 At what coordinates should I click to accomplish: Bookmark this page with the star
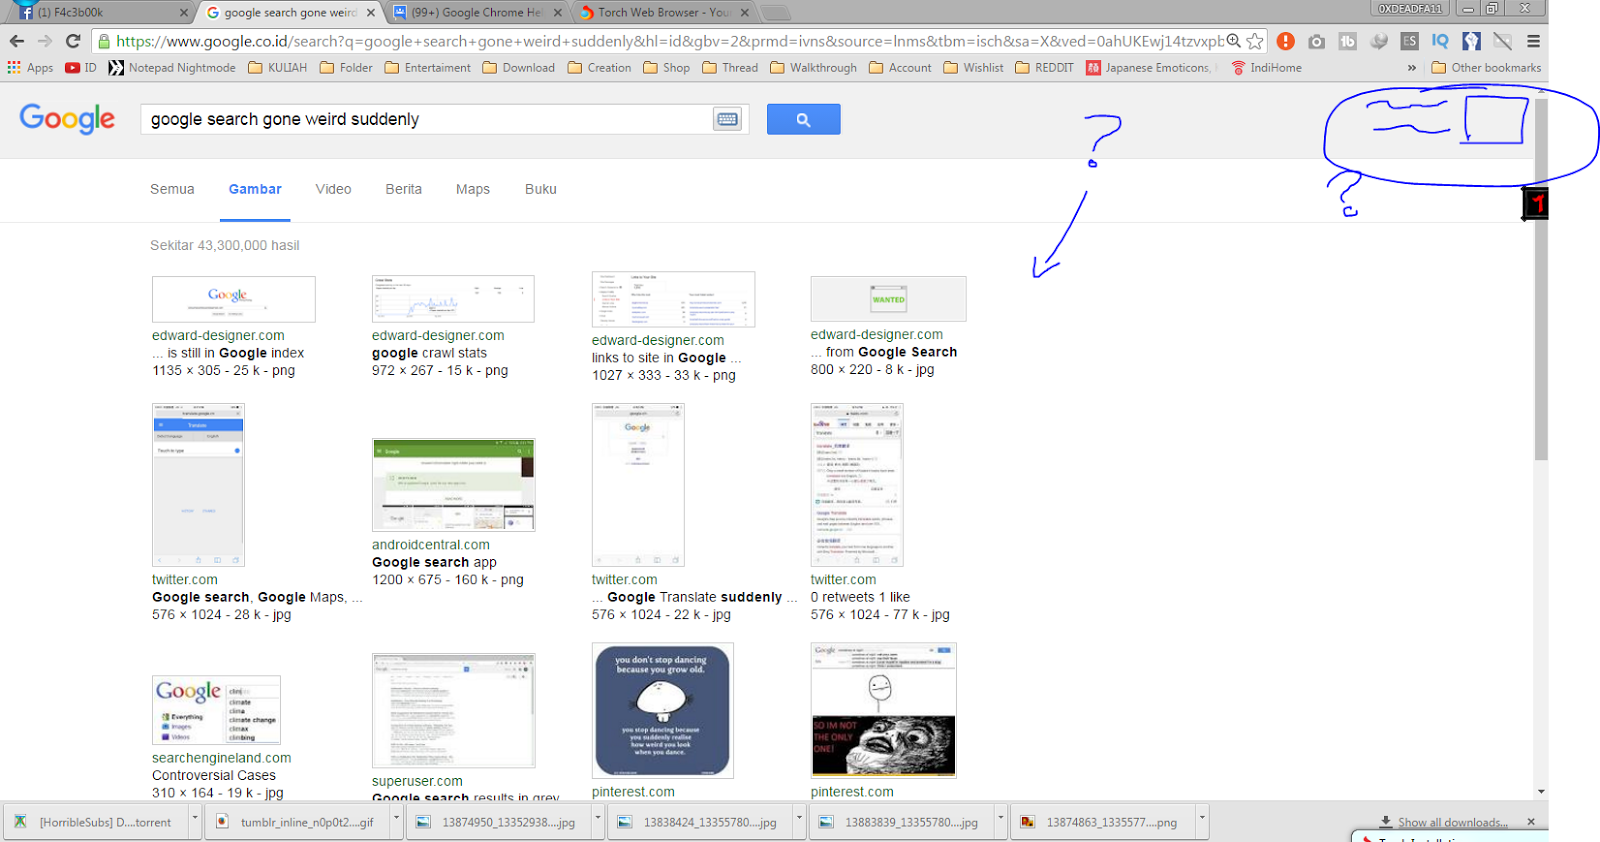point(1255,41)
